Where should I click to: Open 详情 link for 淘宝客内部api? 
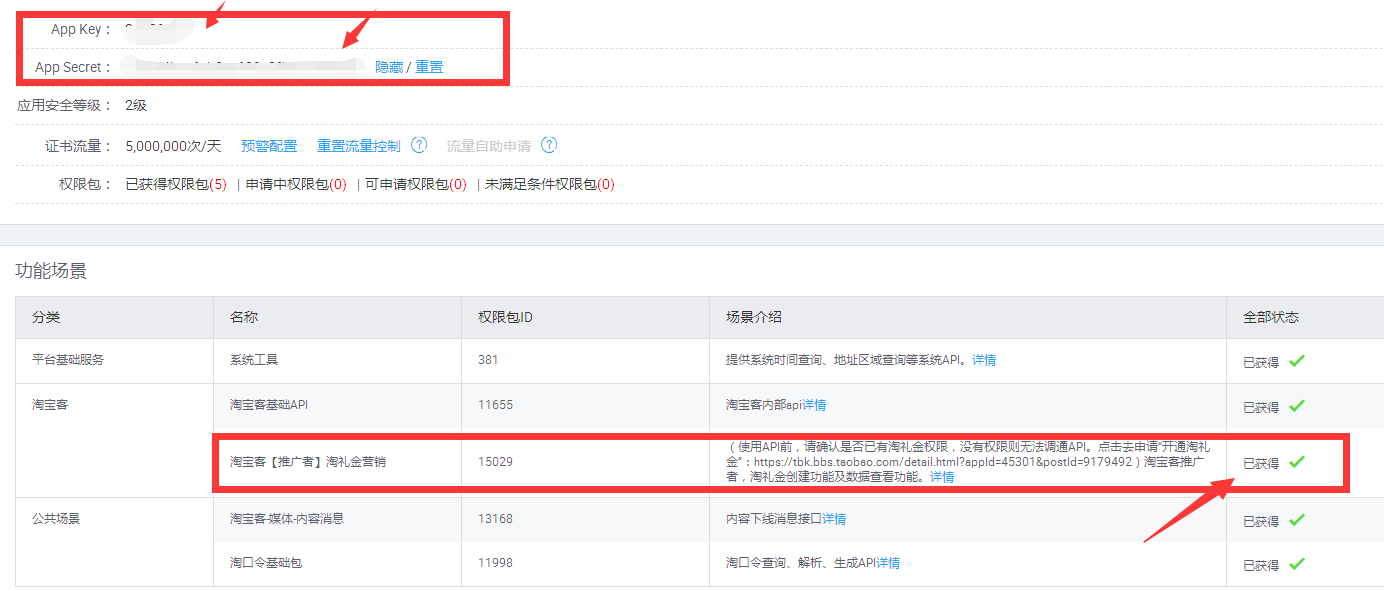click(814, 405)
